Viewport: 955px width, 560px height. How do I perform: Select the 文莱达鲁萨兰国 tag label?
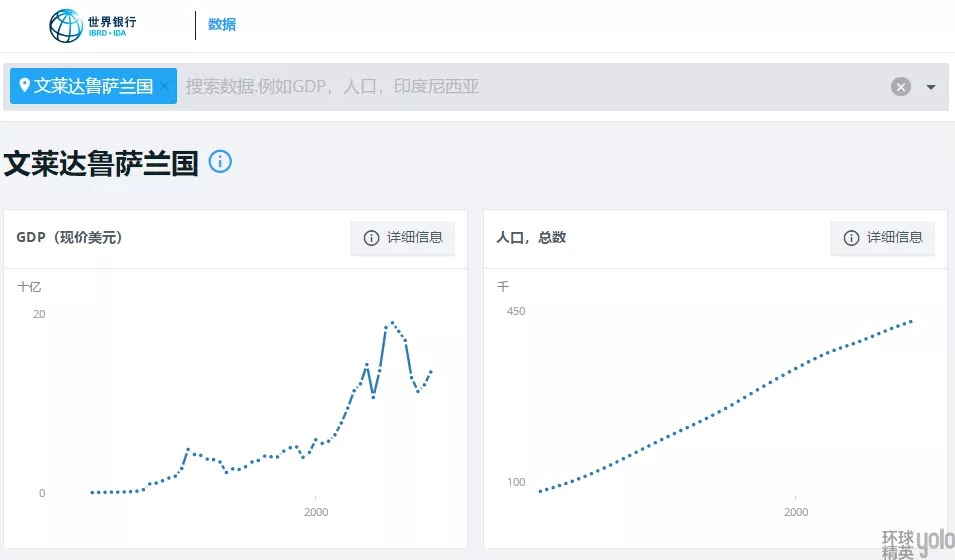[93, 86]
